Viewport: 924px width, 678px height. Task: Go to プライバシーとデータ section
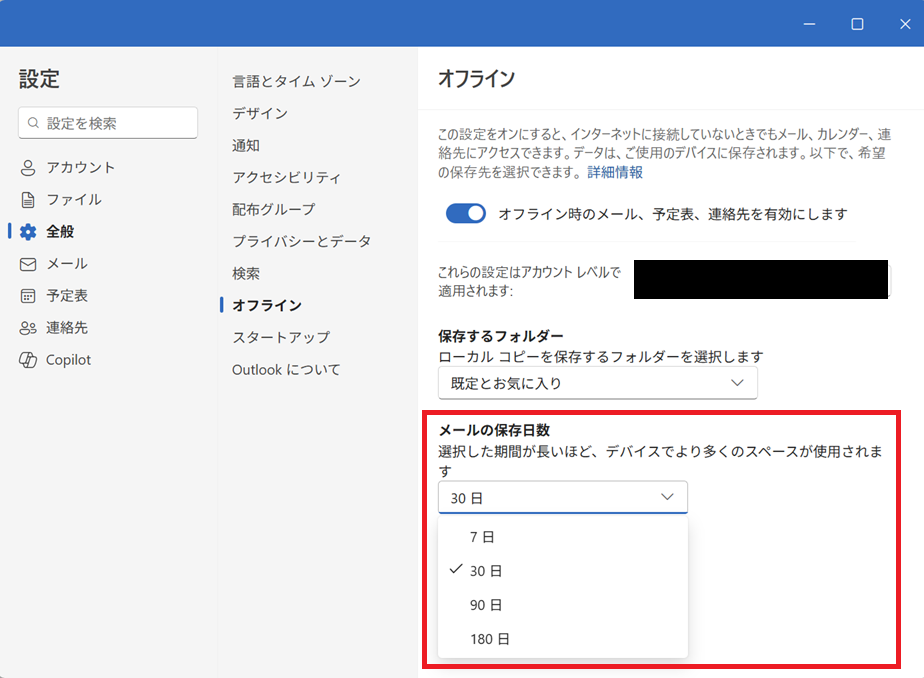pyautogui.click(x=301, y=241)
